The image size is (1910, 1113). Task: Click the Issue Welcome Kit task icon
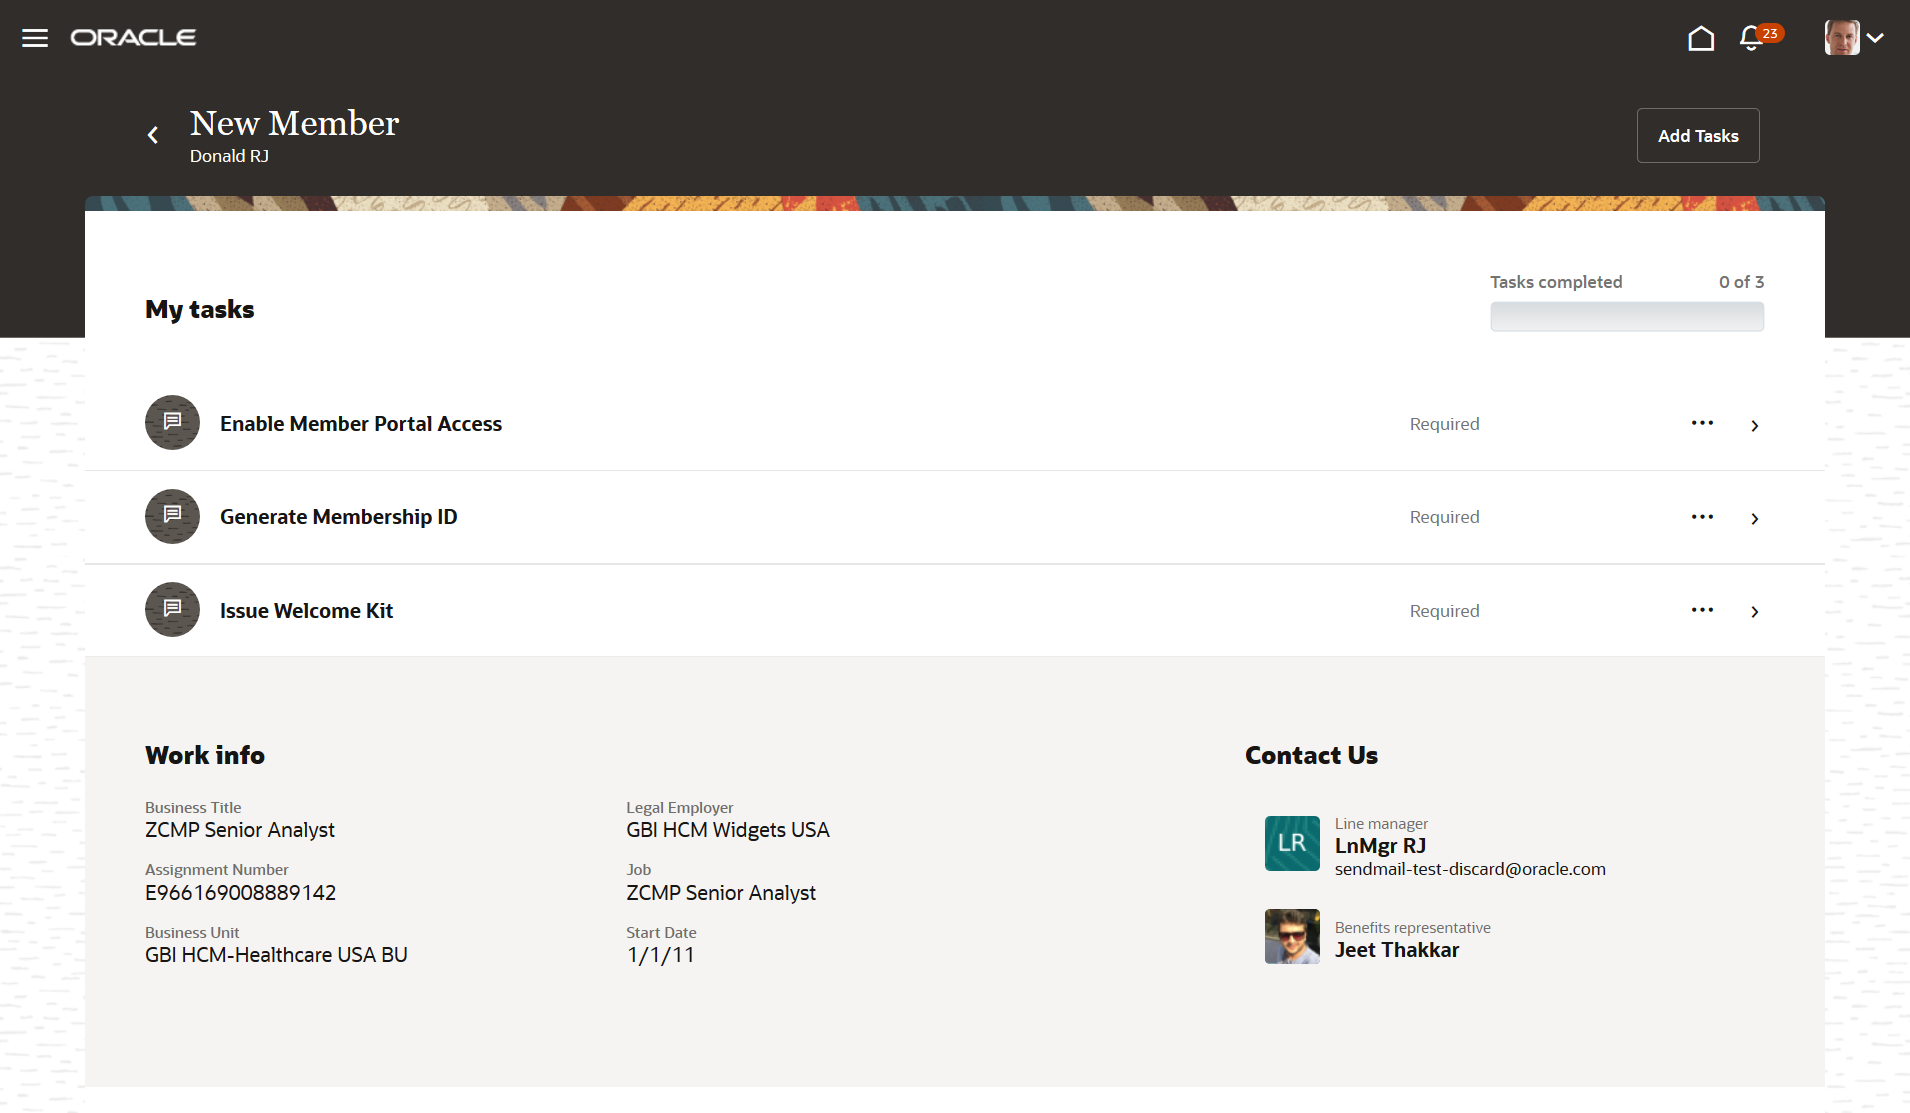[172, 610]
